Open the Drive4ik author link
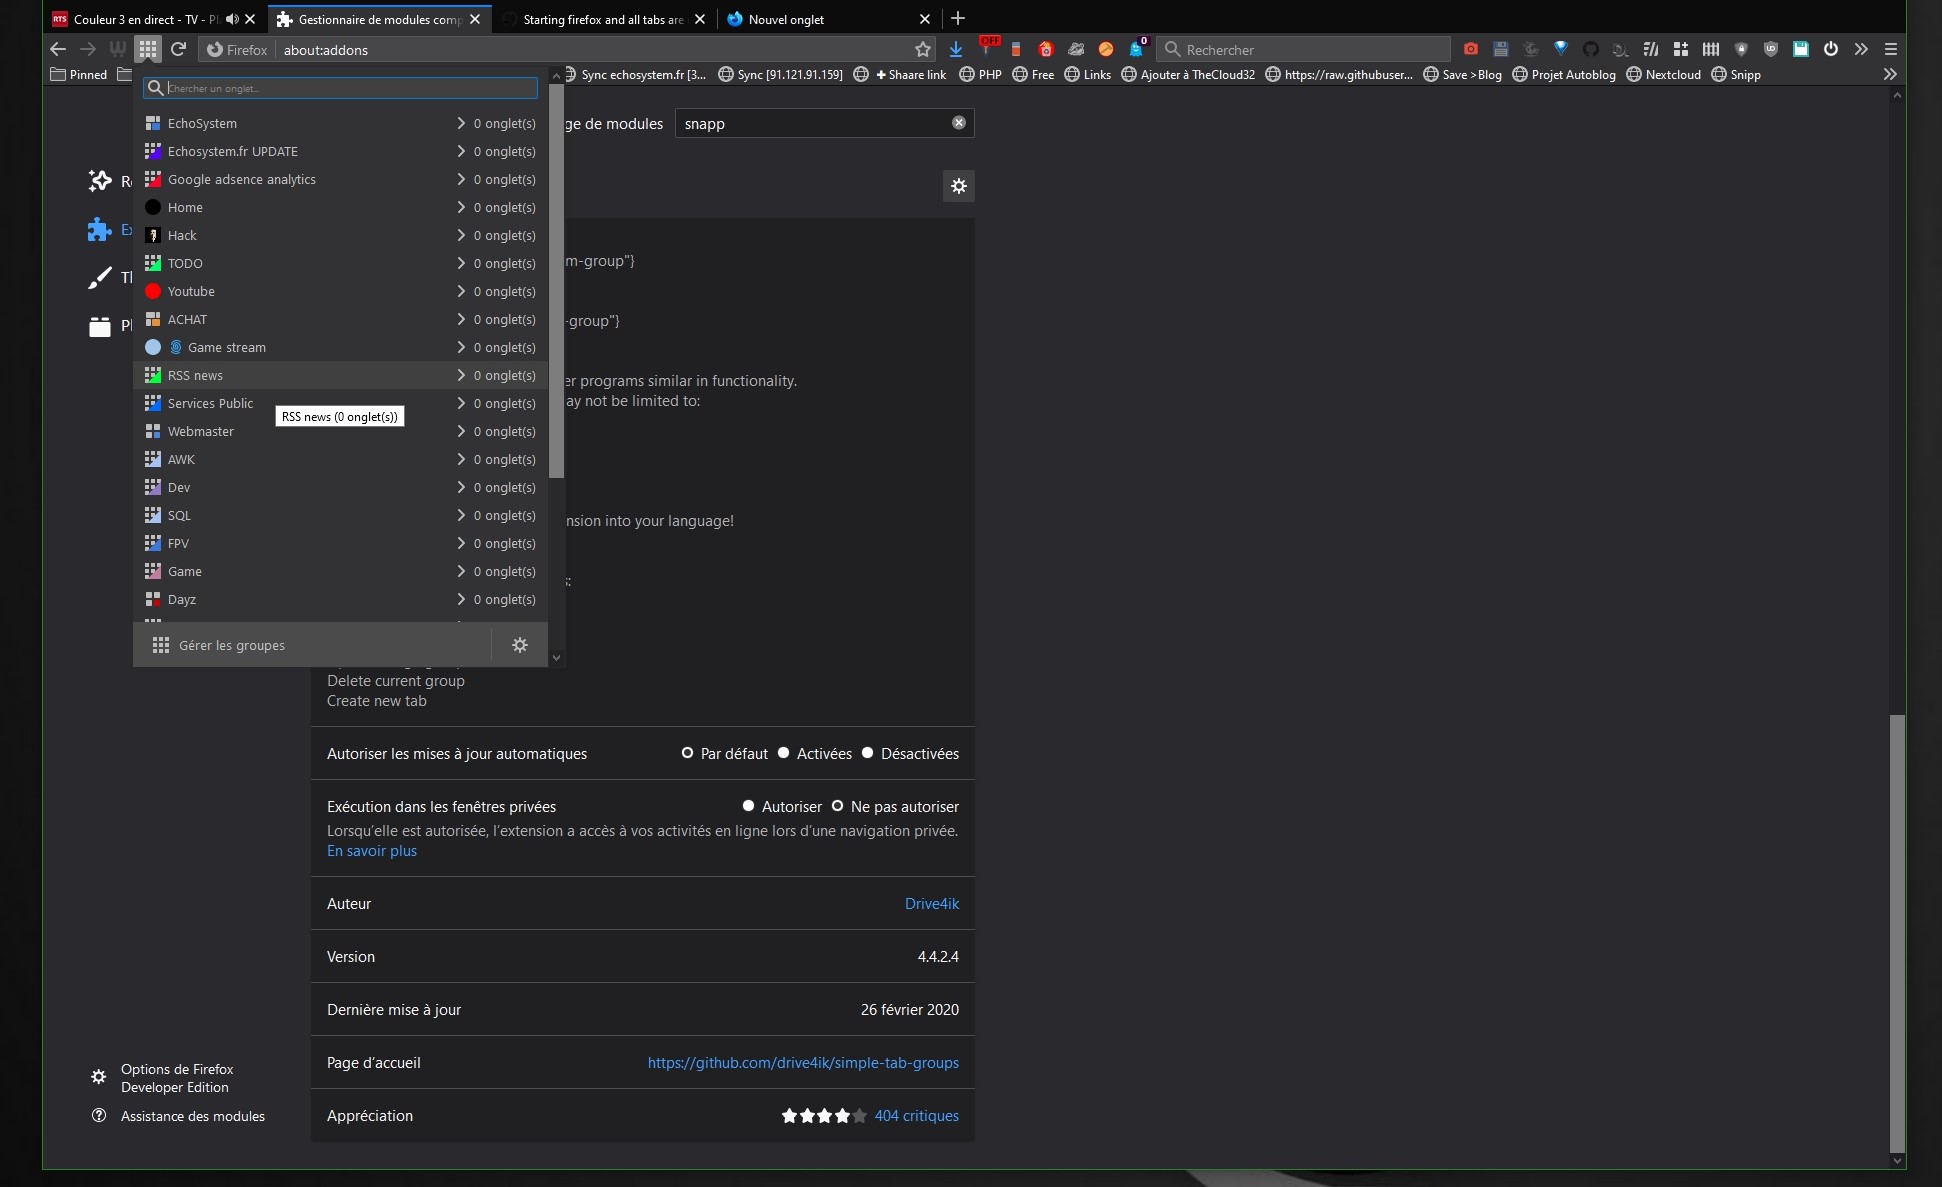This screenshot has height=1187, width=1942. (x=932, y=904)
